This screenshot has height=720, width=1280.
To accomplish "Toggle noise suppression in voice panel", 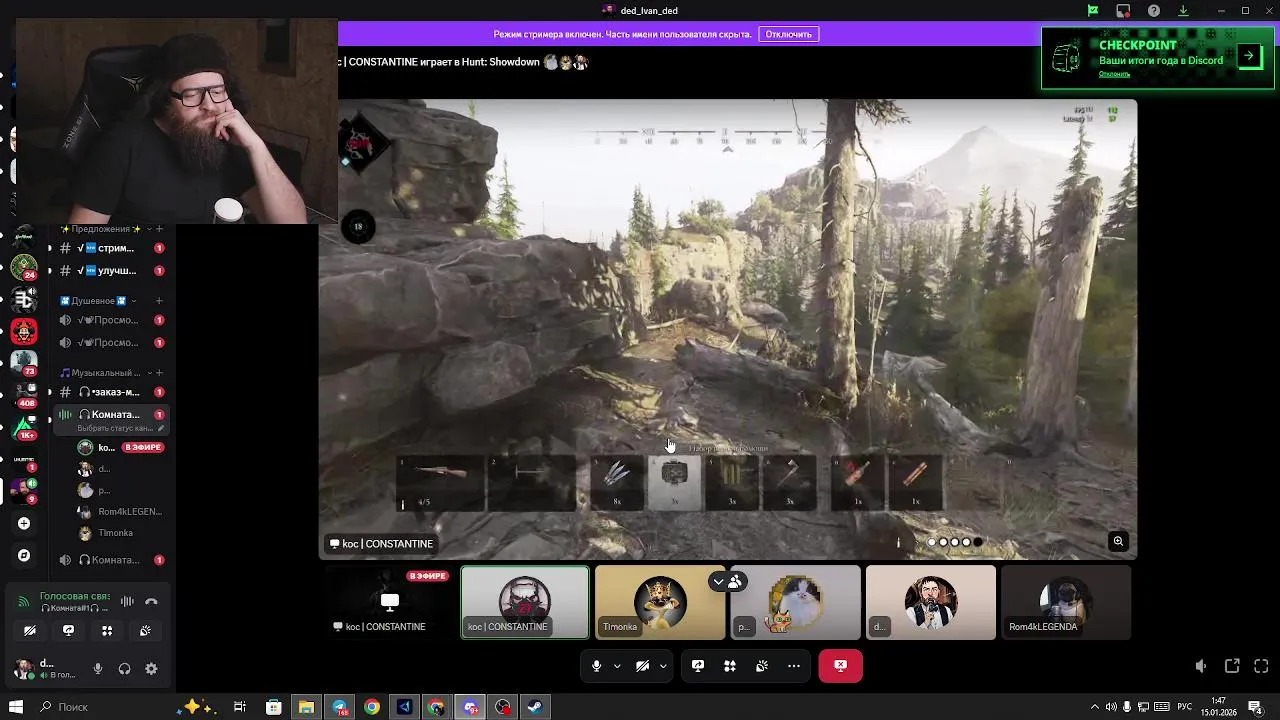I will [127, 601].
